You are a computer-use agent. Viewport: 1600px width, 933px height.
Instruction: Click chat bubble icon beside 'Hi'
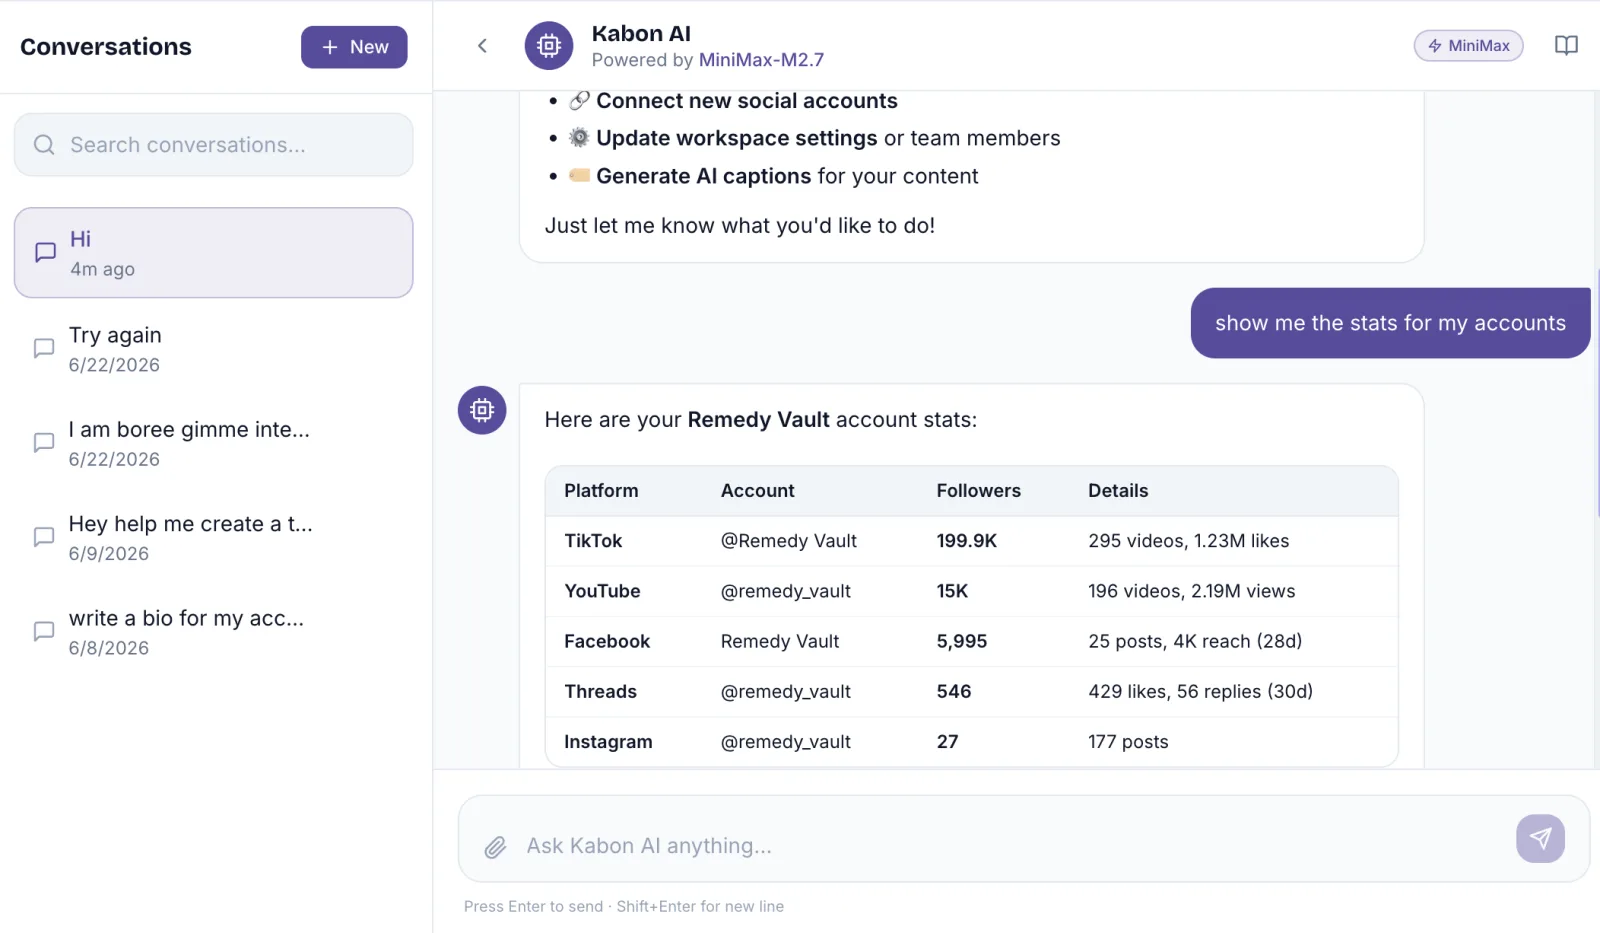click(45, 253)
